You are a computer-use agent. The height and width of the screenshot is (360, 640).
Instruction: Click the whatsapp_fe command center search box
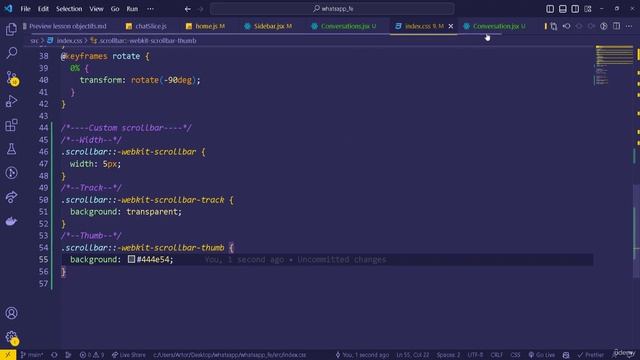click(x=332, y=9)
